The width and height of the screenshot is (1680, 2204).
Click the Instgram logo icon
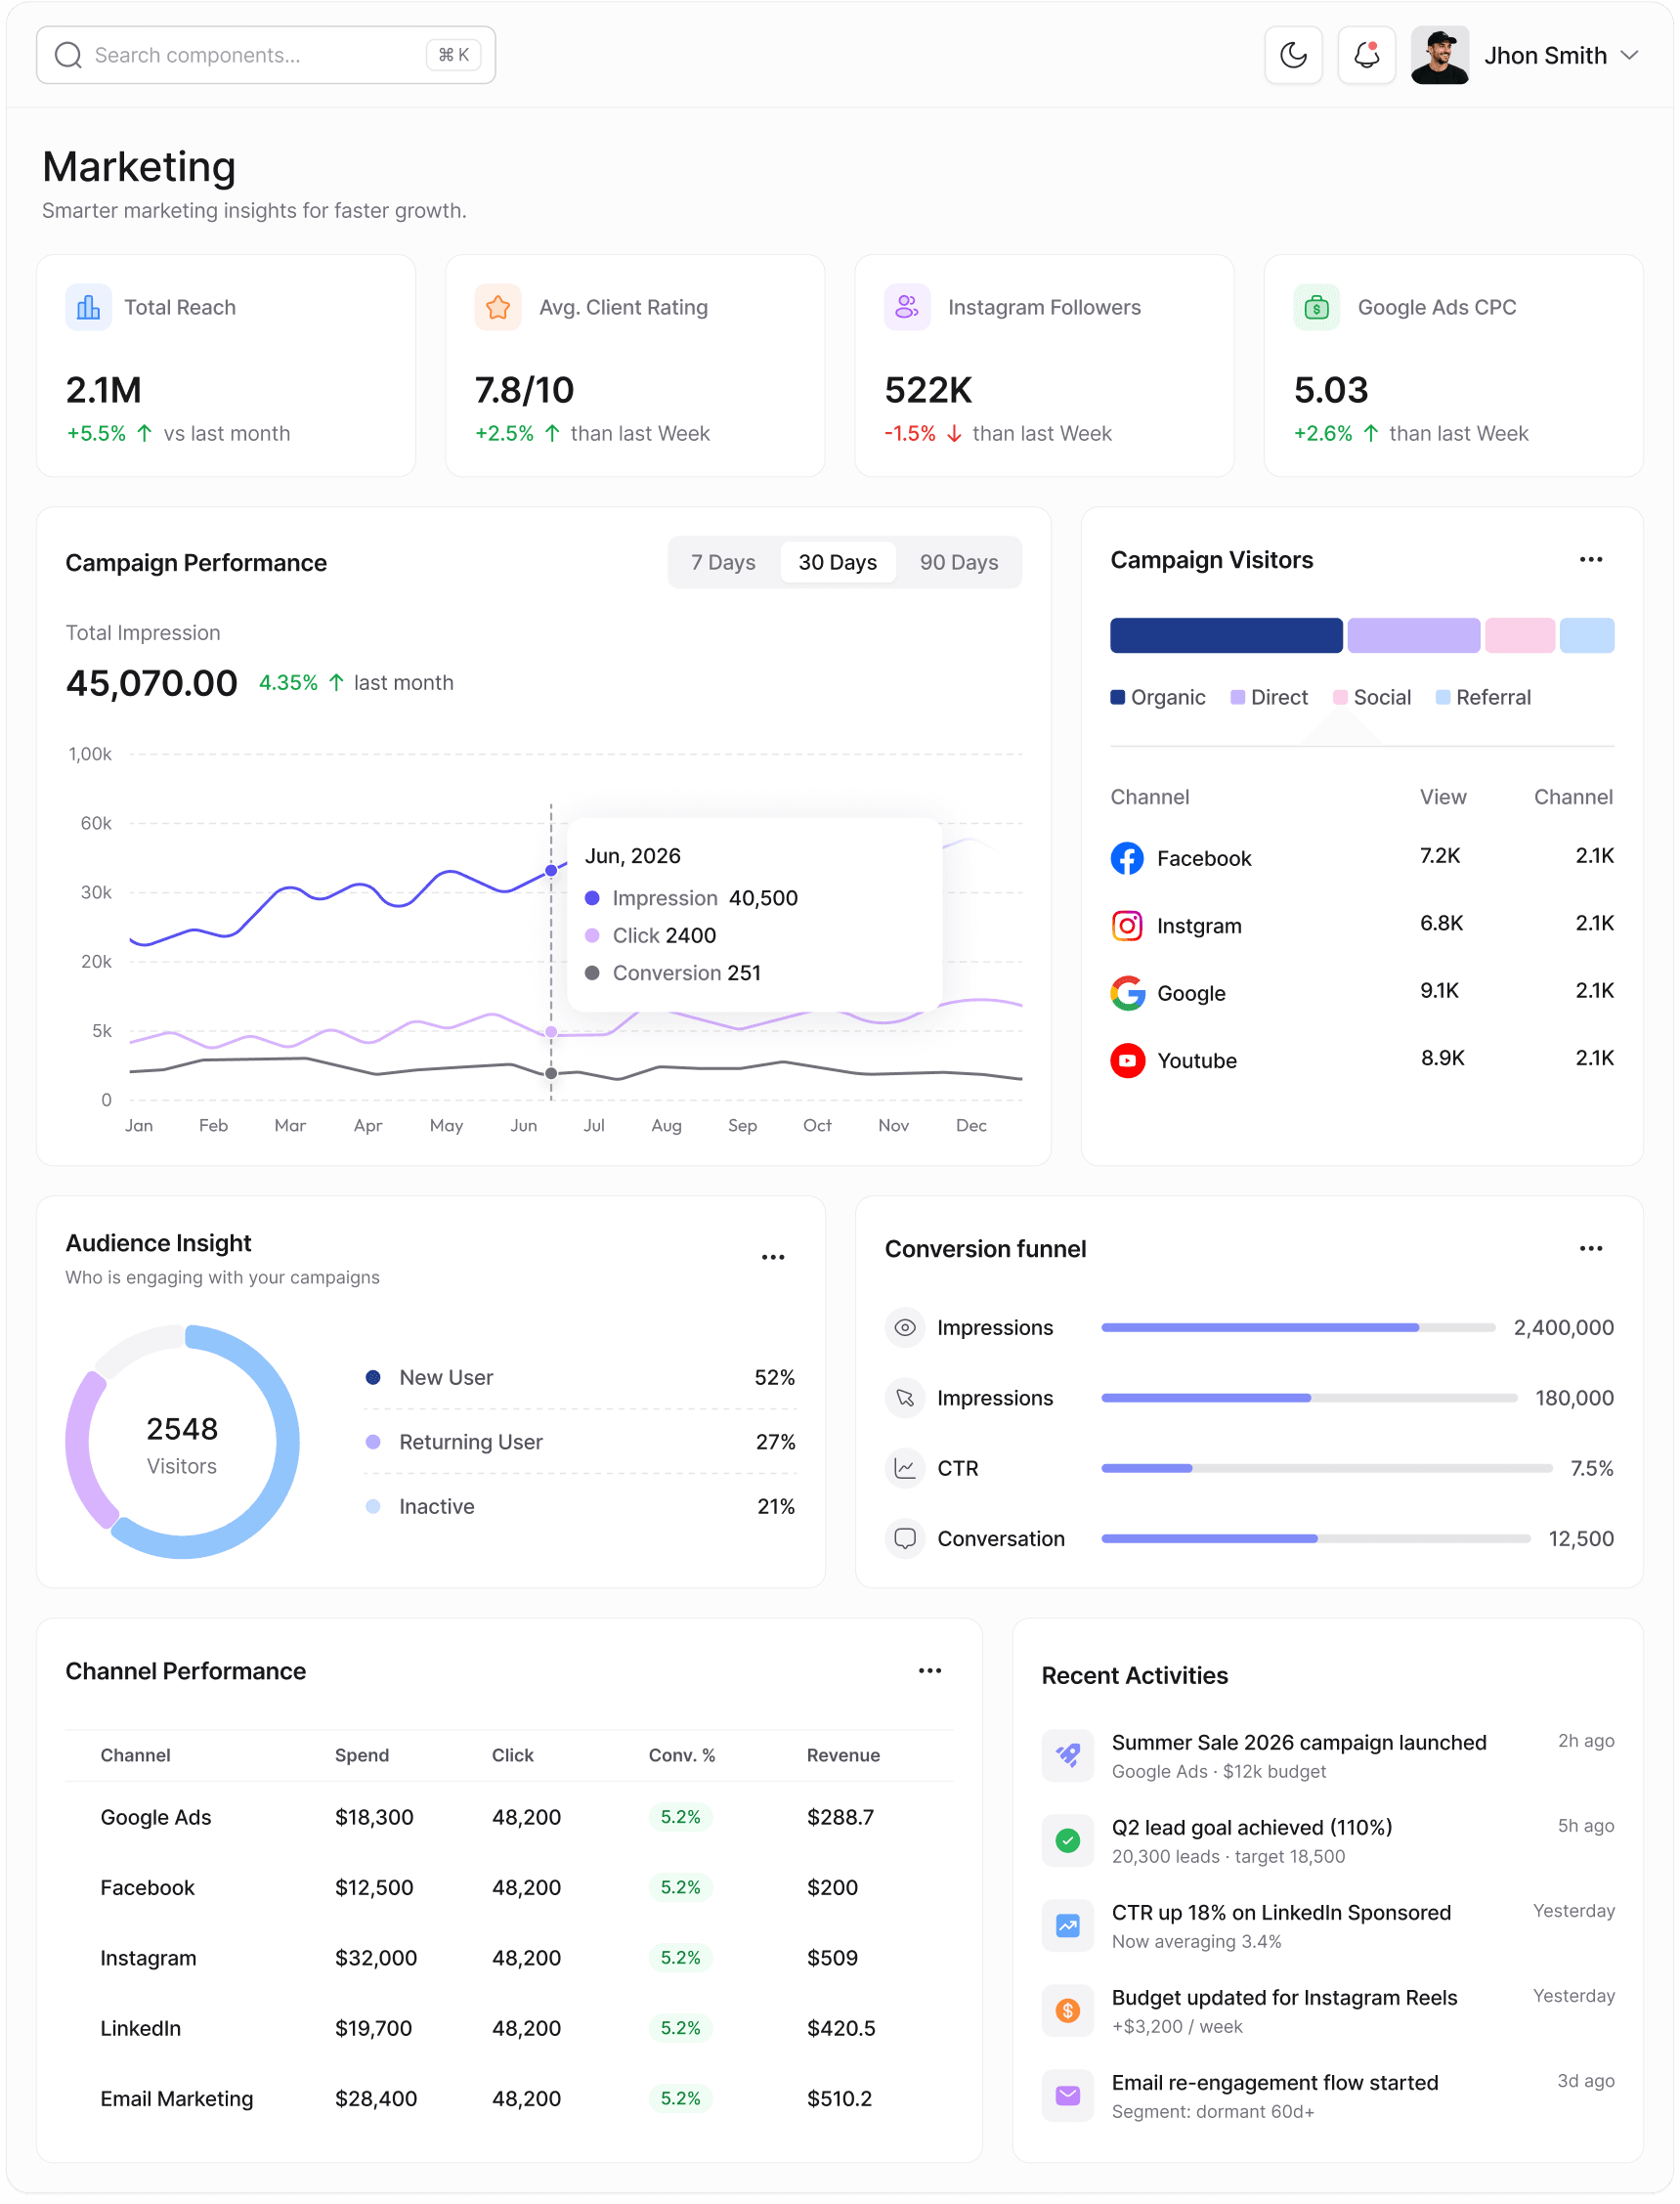click(x=1127, y=926)
